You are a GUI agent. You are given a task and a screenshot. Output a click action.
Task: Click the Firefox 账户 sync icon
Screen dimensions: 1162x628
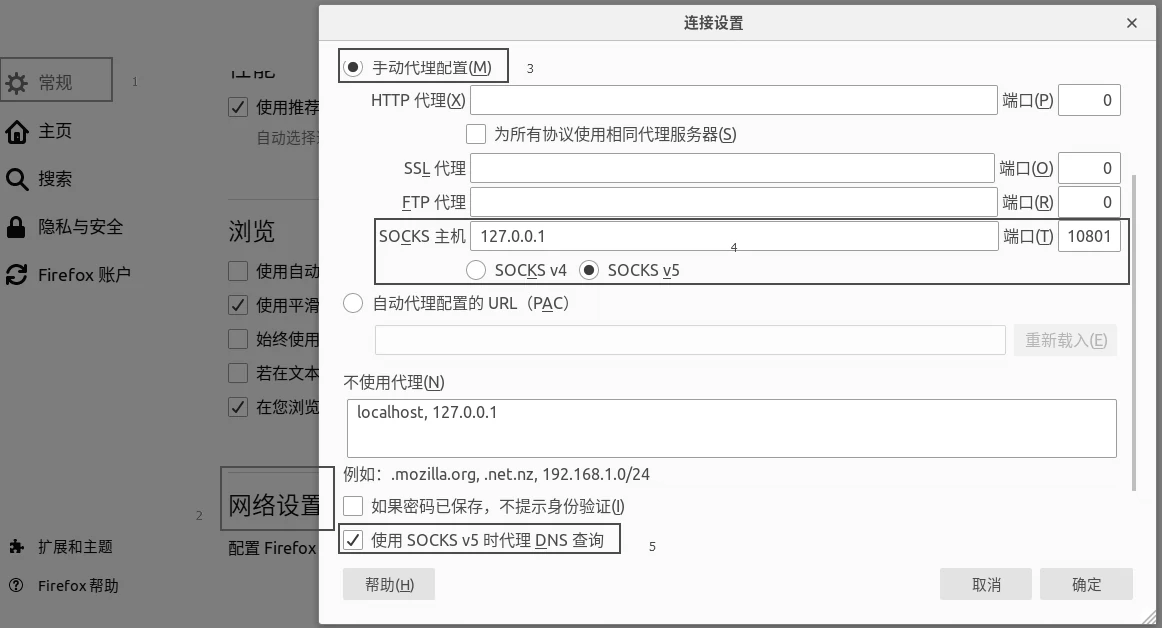pos(15,273)
